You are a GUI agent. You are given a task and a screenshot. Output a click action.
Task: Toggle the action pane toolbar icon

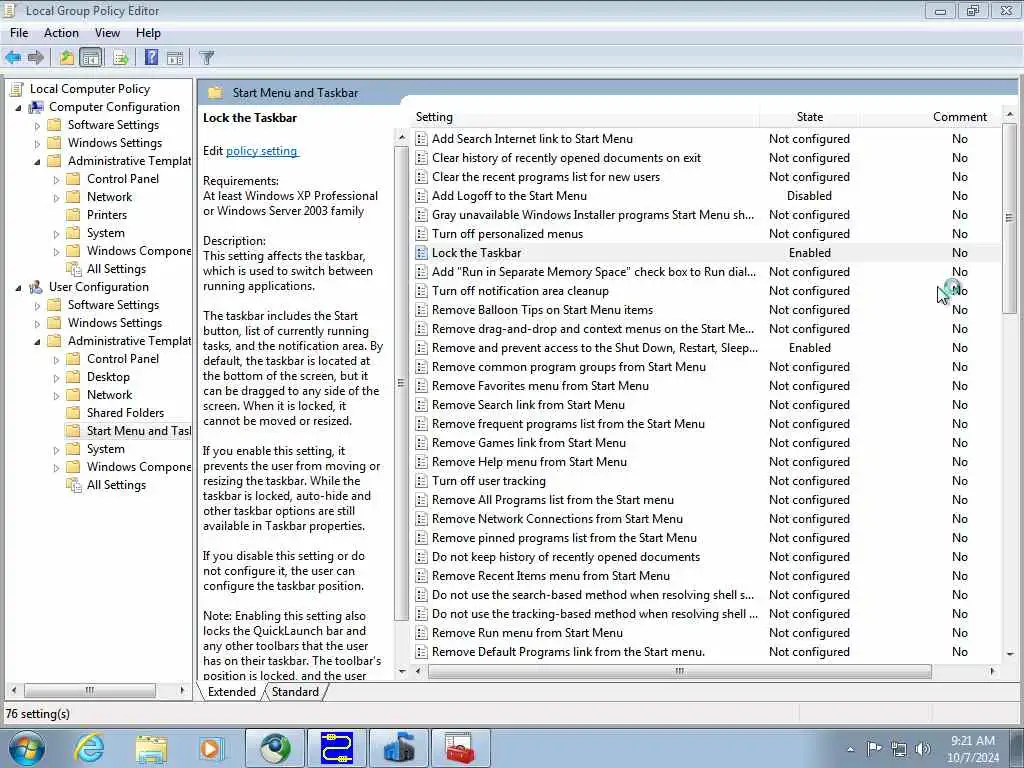coord(174,57)
